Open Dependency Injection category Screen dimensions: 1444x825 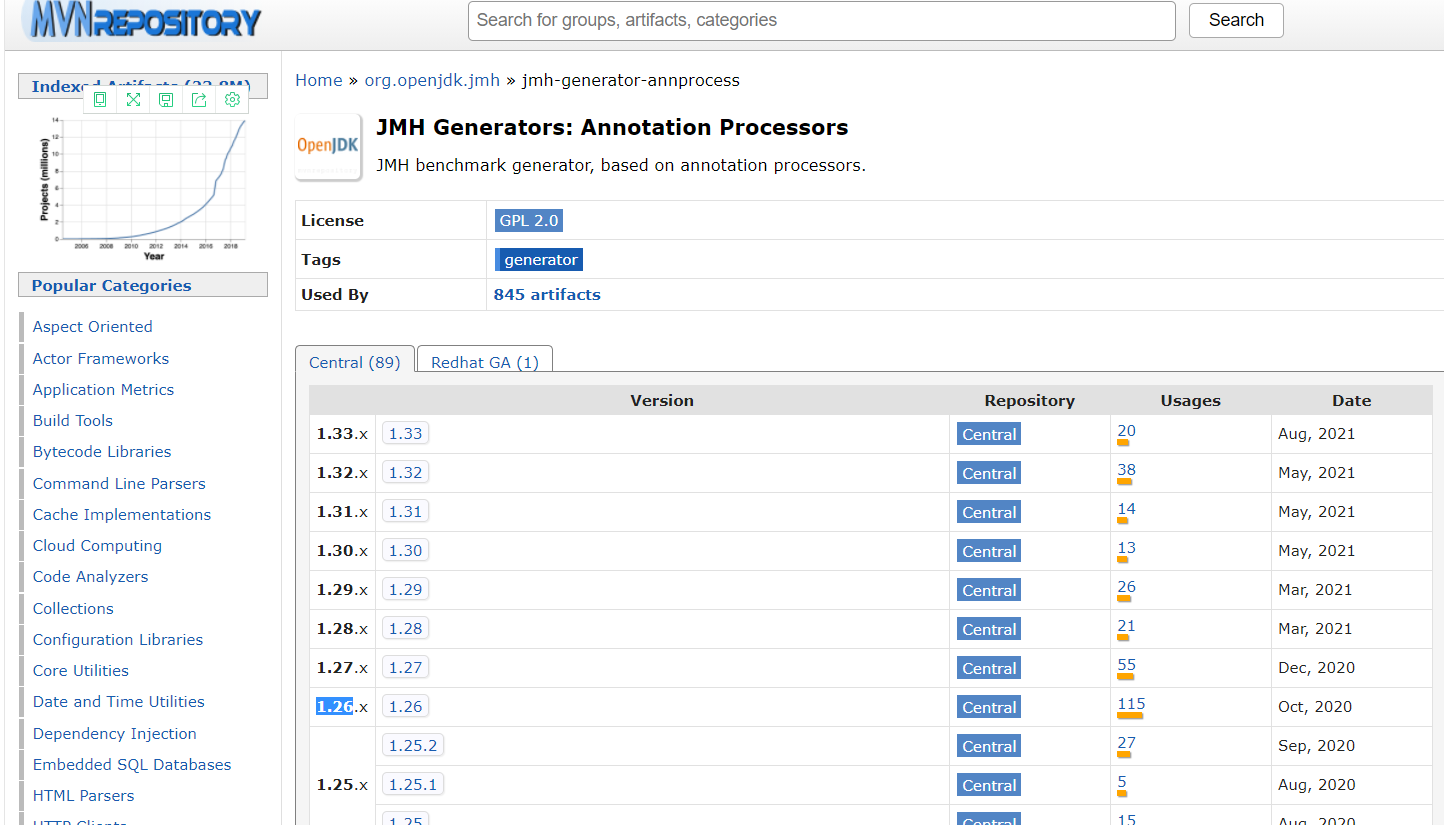click(114, 734)
